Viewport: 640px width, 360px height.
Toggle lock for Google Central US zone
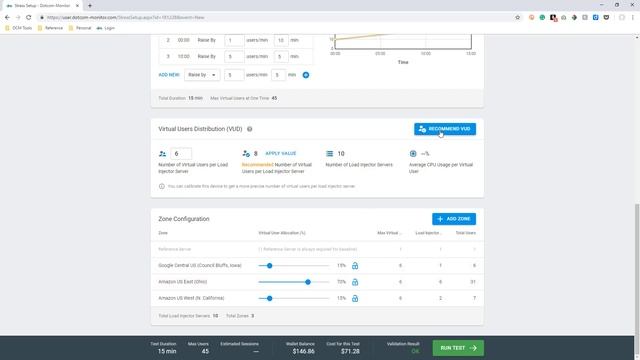click(x=355, y=266)
